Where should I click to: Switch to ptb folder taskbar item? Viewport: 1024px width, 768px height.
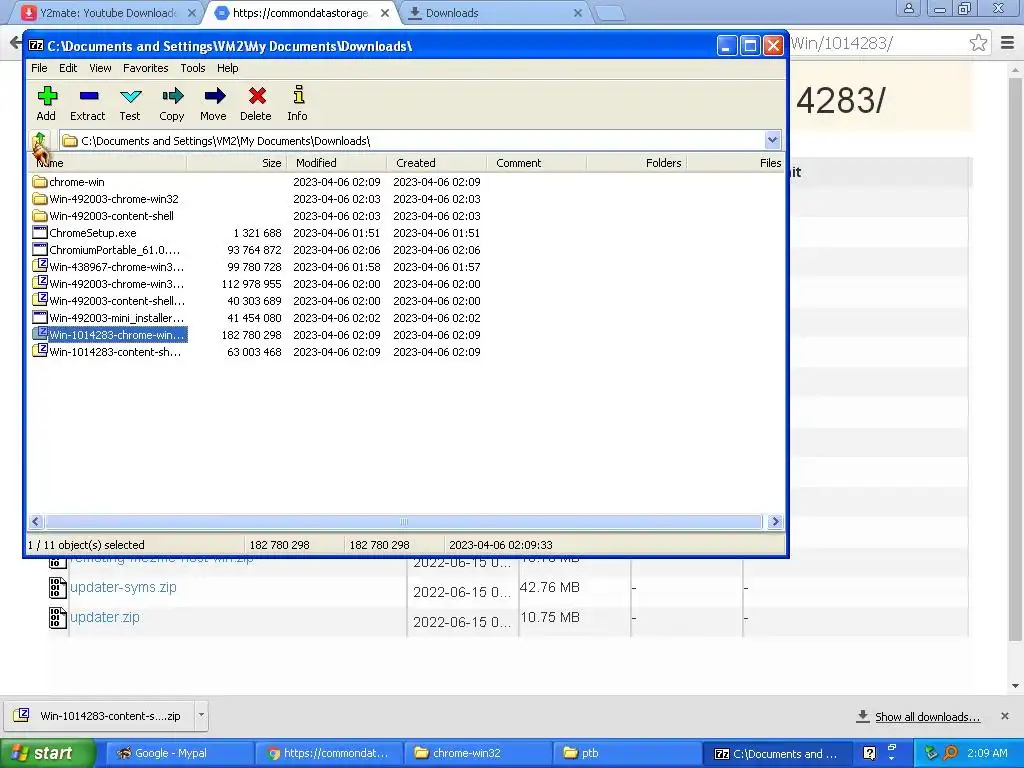(x=626, y=753)
